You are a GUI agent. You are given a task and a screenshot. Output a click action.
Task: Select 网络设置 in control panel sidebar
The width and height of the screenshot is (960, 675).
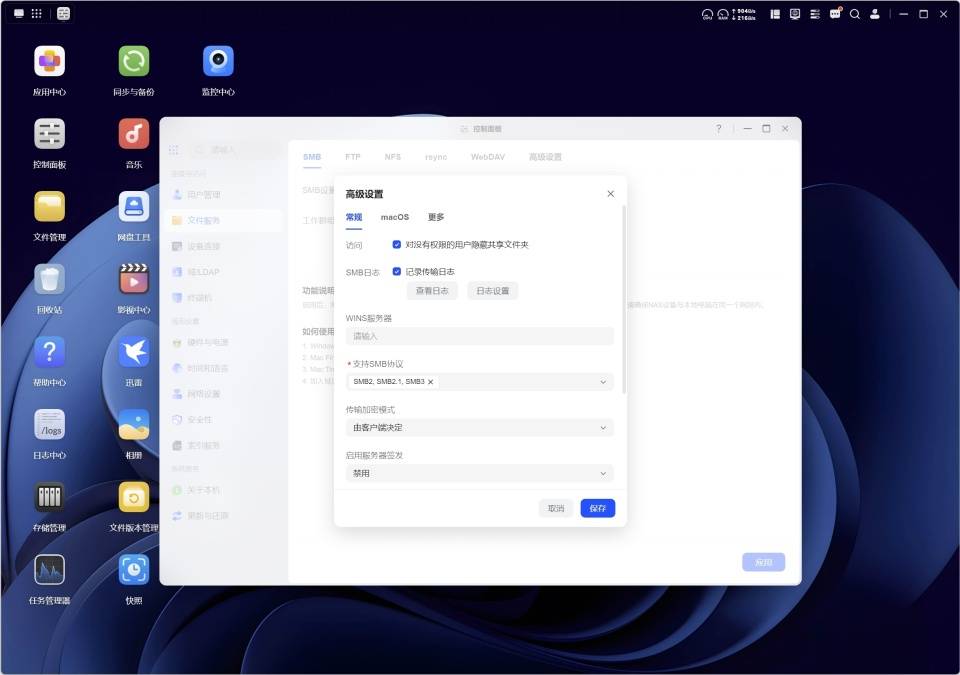pyautogui.click(x=221, y=394)
